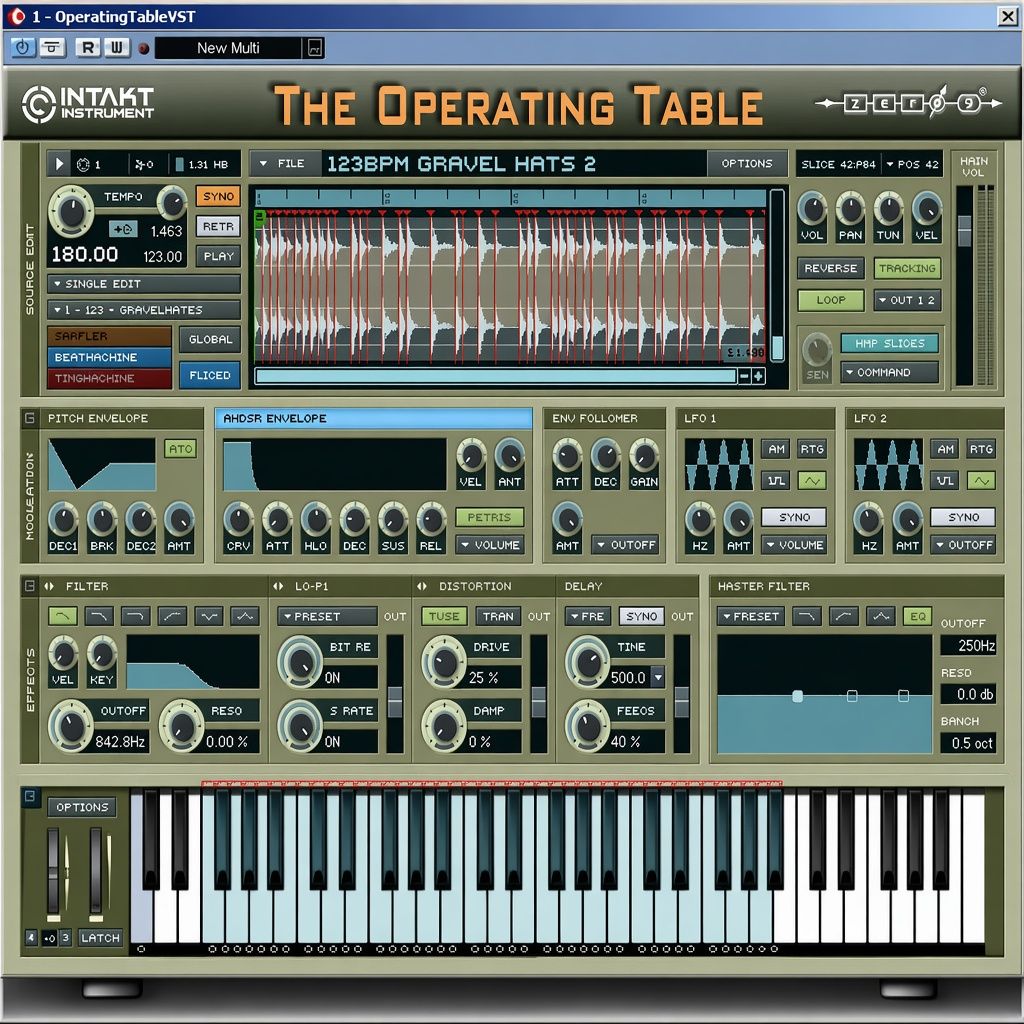Click the TUN knob
Viewport: 1024px width, 1024px height.
tap(888, 210)
